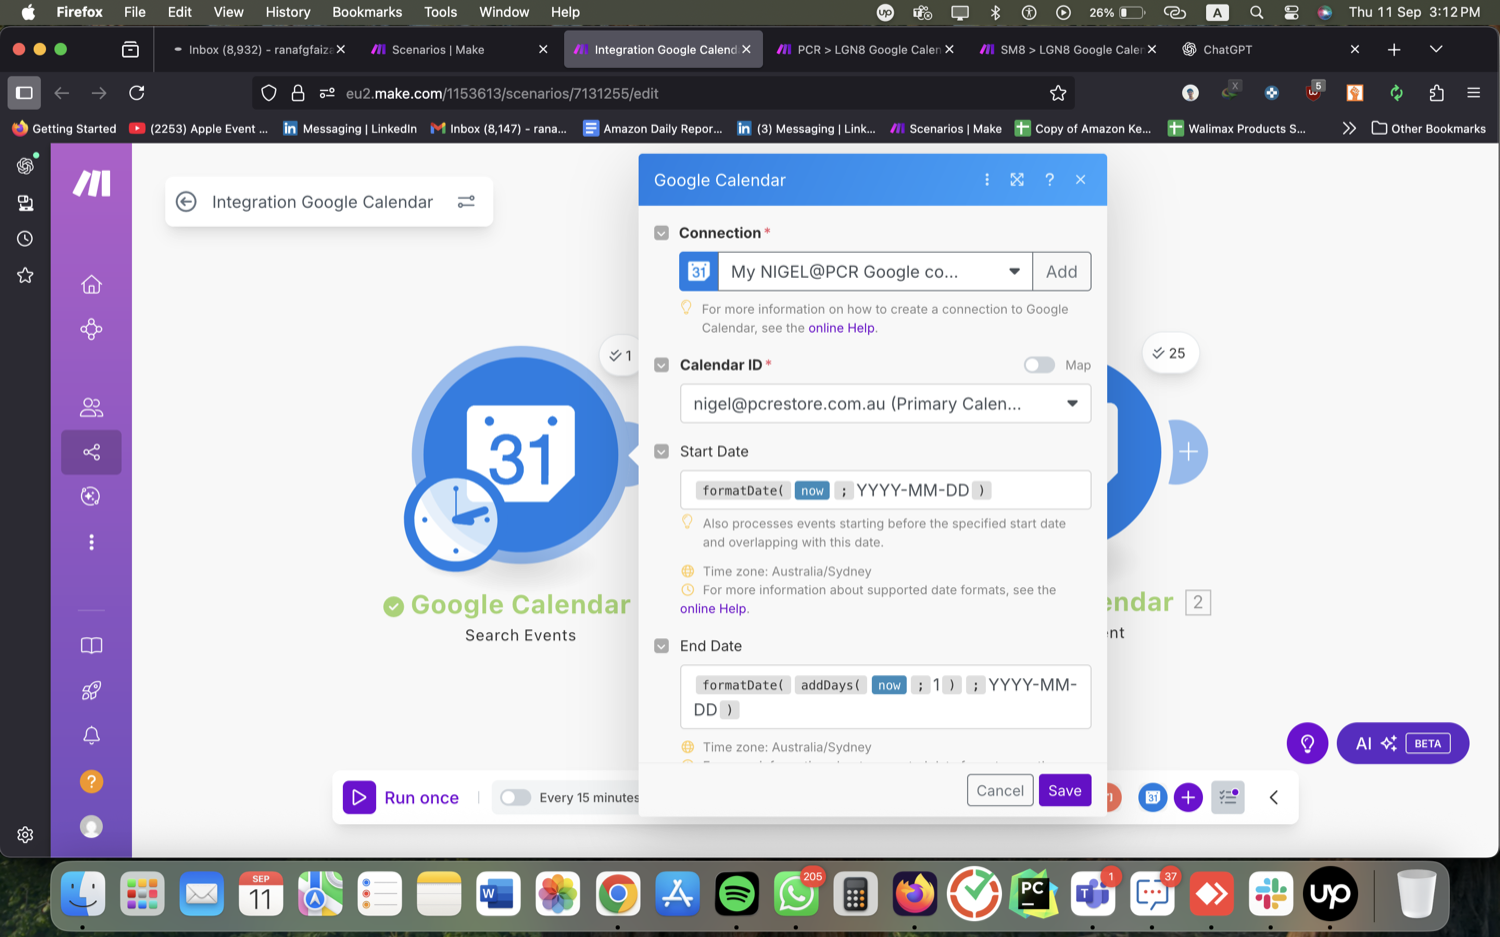Click the Start Date formula input field
The height and width of the screenshot is (937, 1500).
[885, 490]
